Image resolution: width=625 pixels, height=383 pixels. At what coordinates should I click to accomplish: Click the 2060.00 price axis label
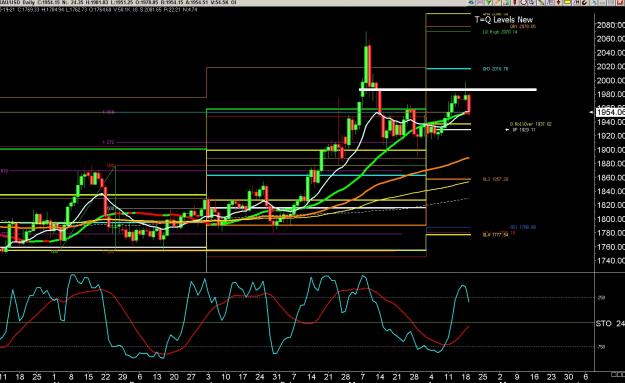point(610,39)
